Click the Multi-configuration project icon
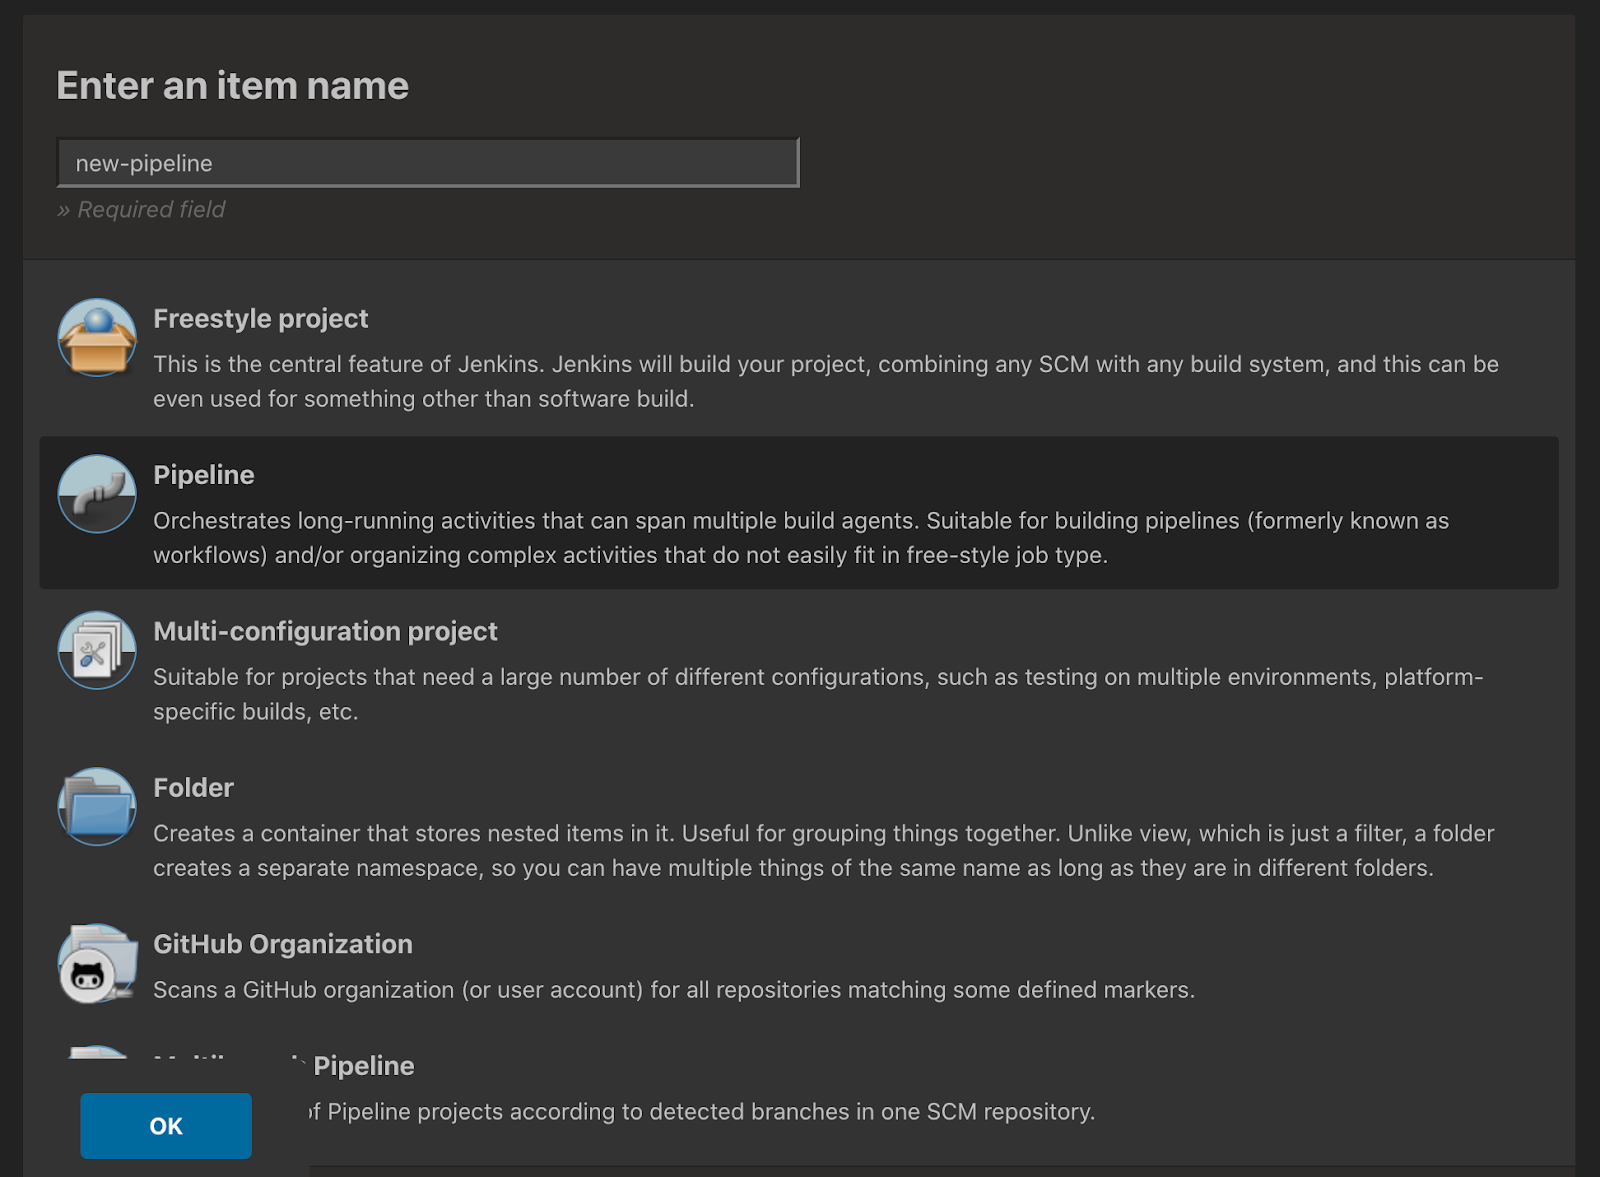 click(x=97, y=651)
